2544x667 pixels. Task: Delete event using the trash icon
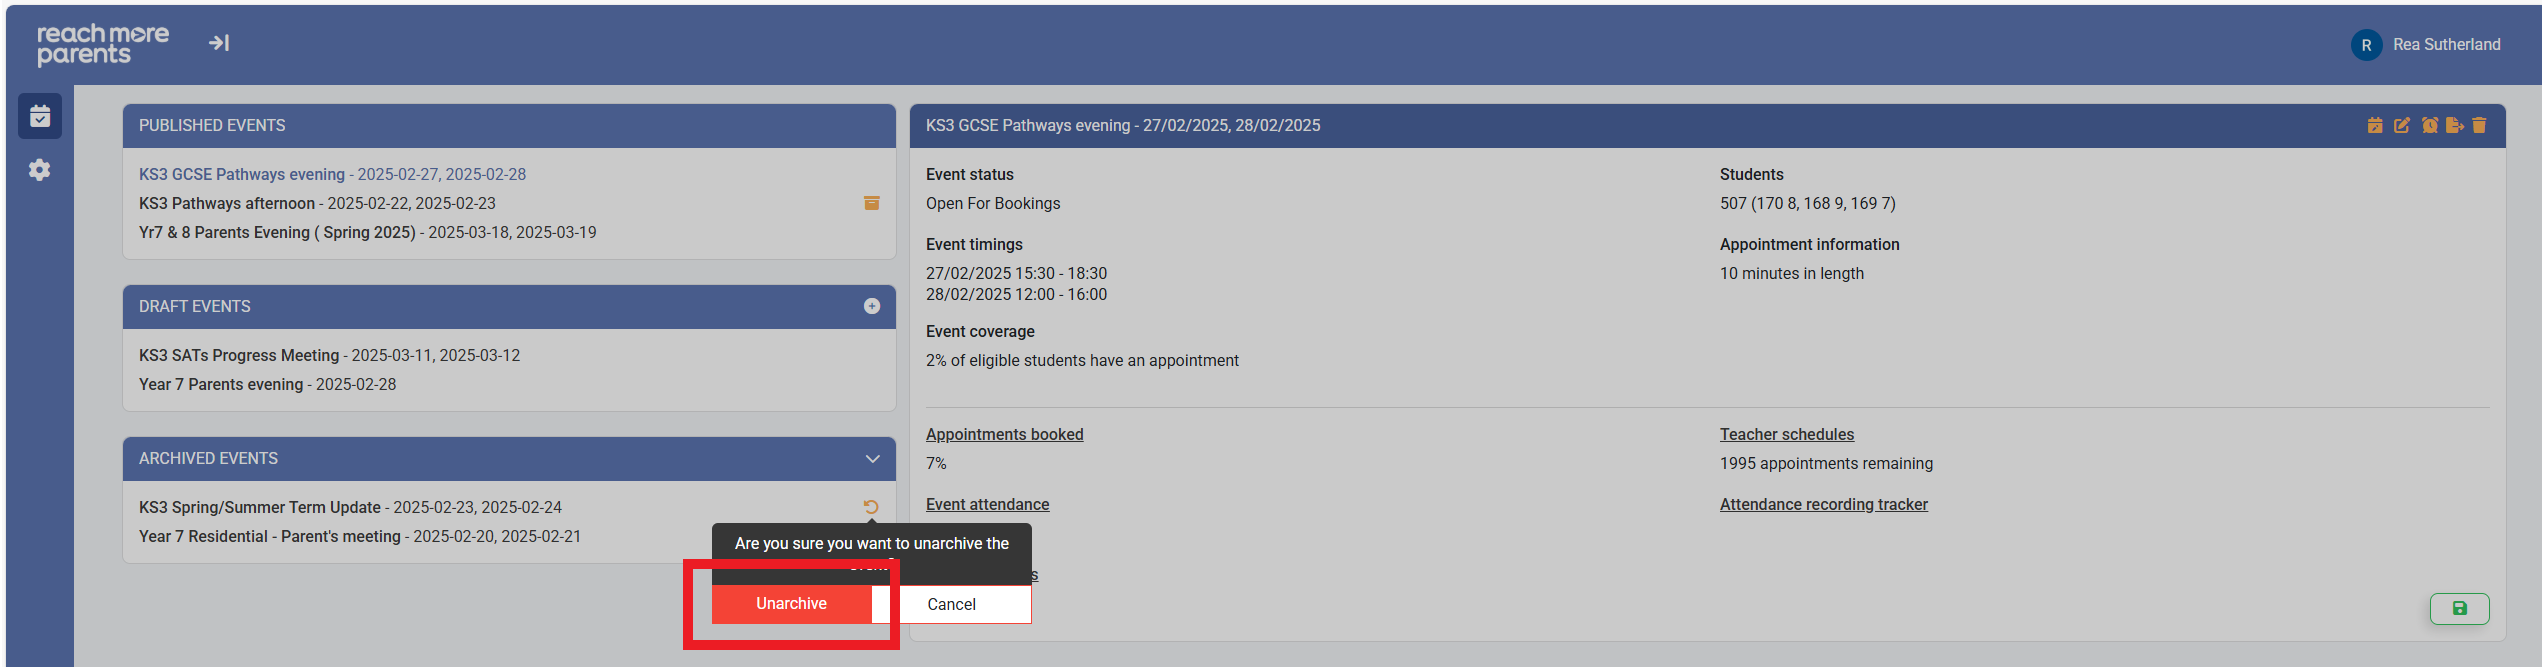tap(2479, 126)
